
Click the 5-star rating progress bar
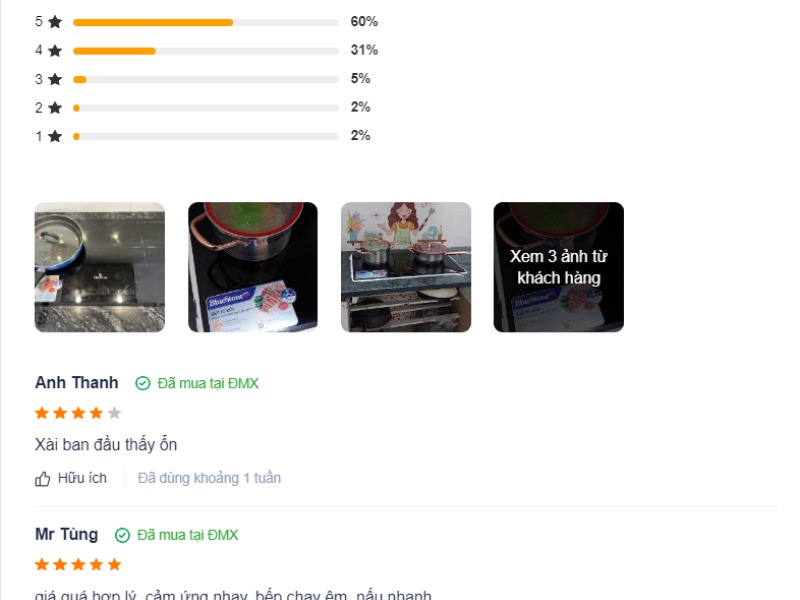[205, 22]
